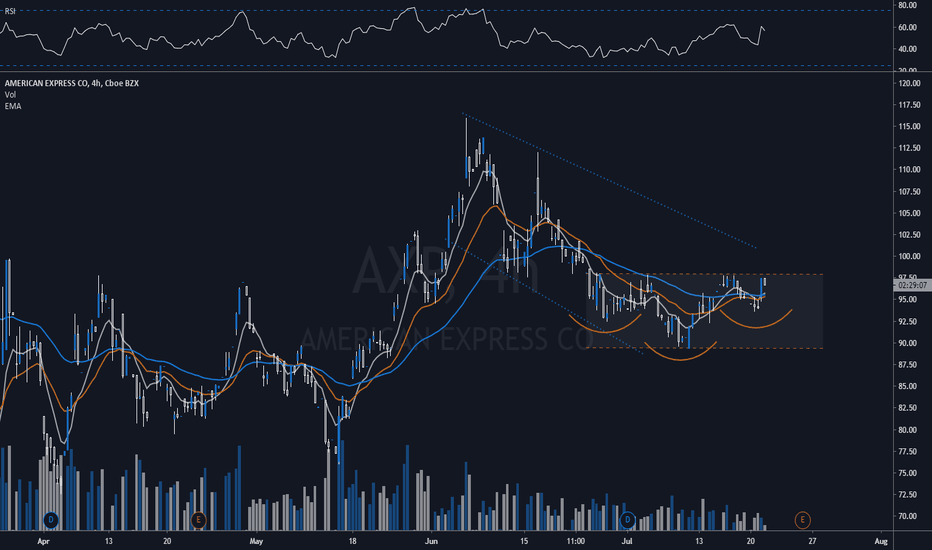Screen dimensions: 932x550
Task: Click the Apr date on time axis
Action: [43, 541]
